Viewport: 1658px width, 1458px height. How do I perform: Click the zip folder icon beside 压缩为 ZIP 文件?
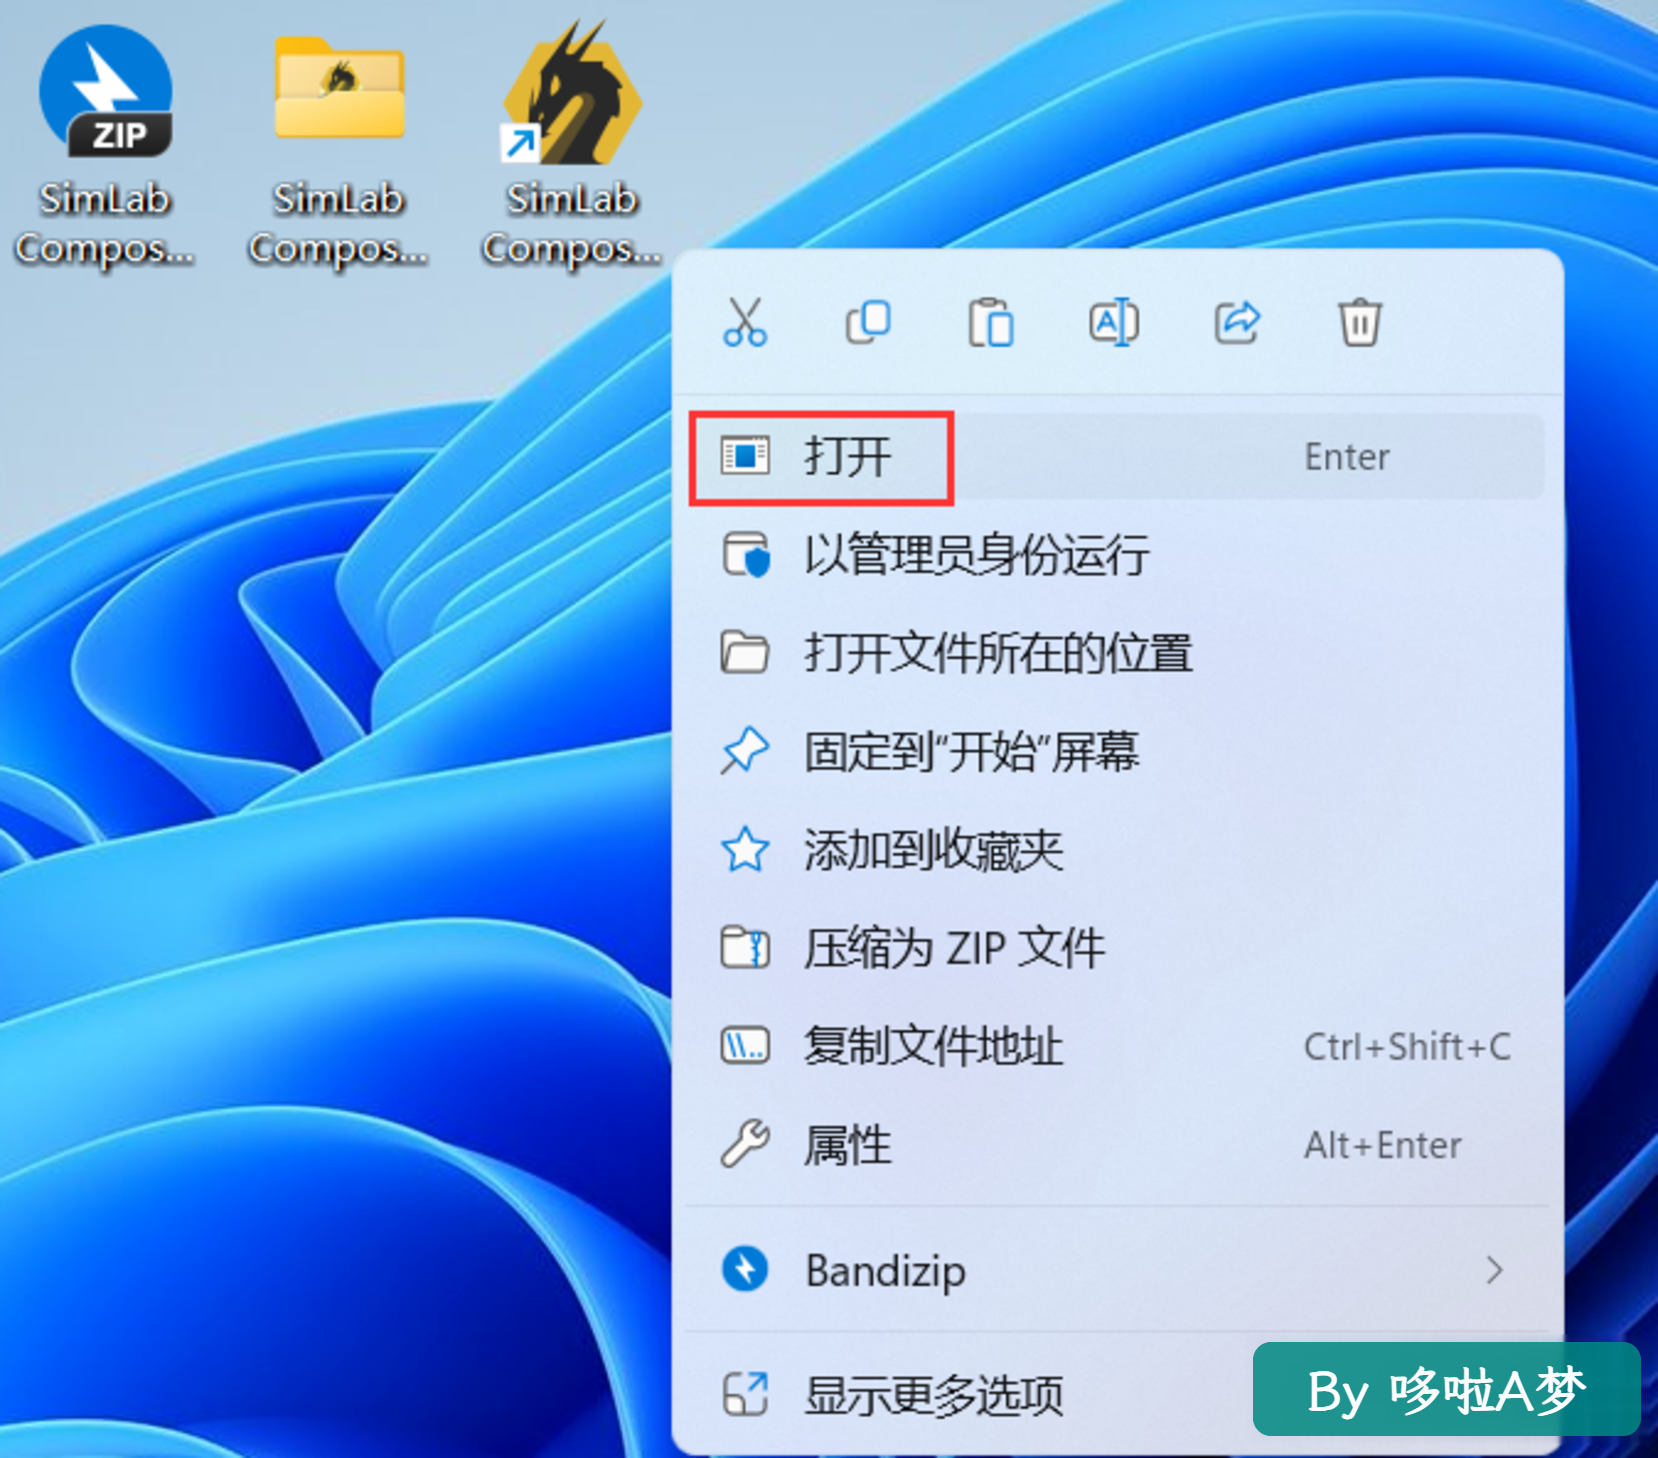click(745, 948)
